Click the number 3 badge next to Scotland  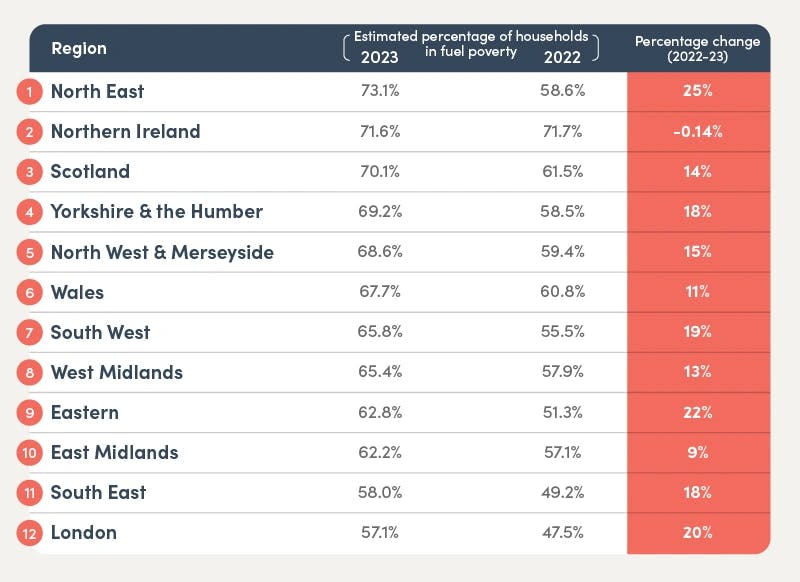pyautogui.click(x=30, y=172)
